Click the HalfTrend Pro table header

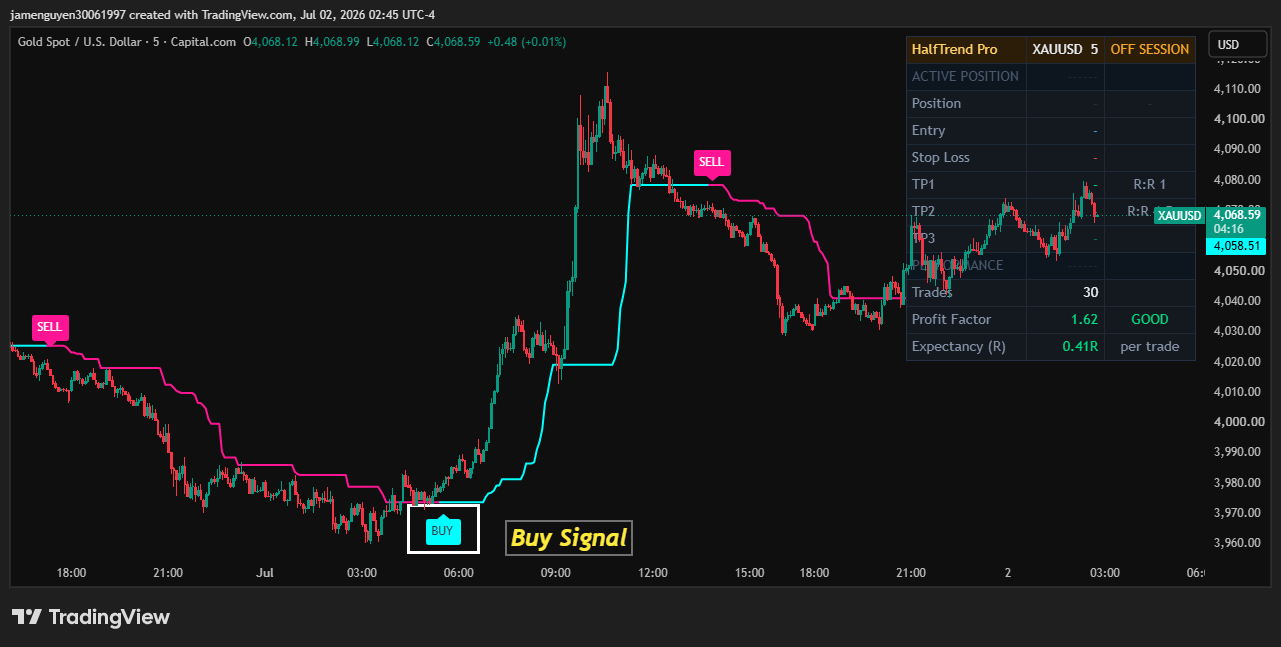[x=966, y=49]
